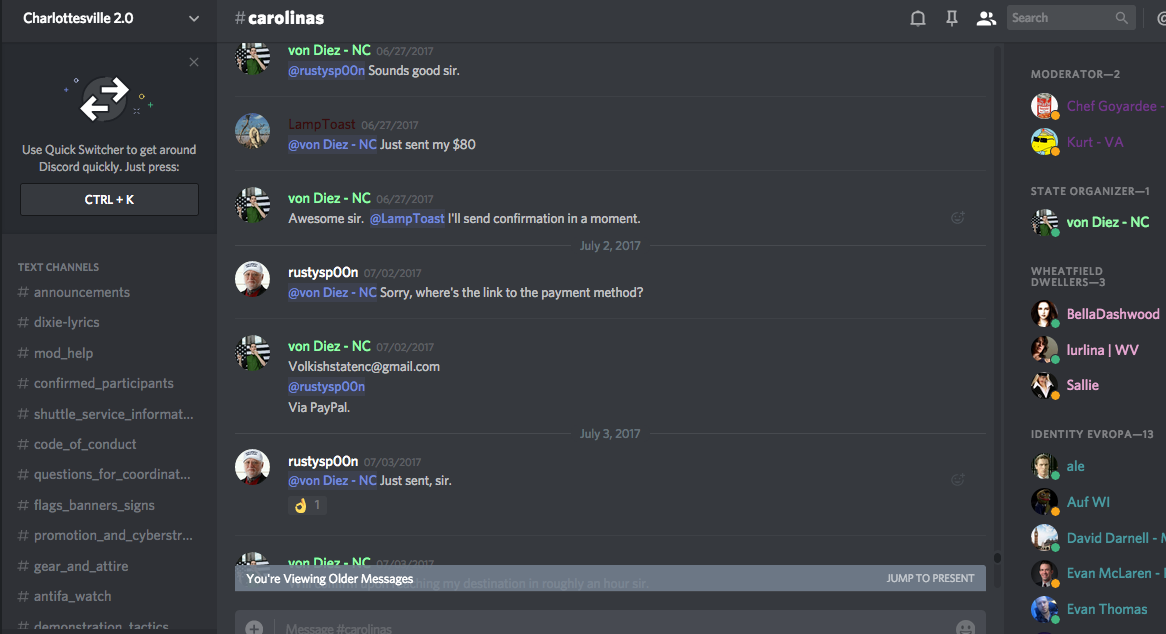Show pinned messages via pin icon

click(952, 19)
